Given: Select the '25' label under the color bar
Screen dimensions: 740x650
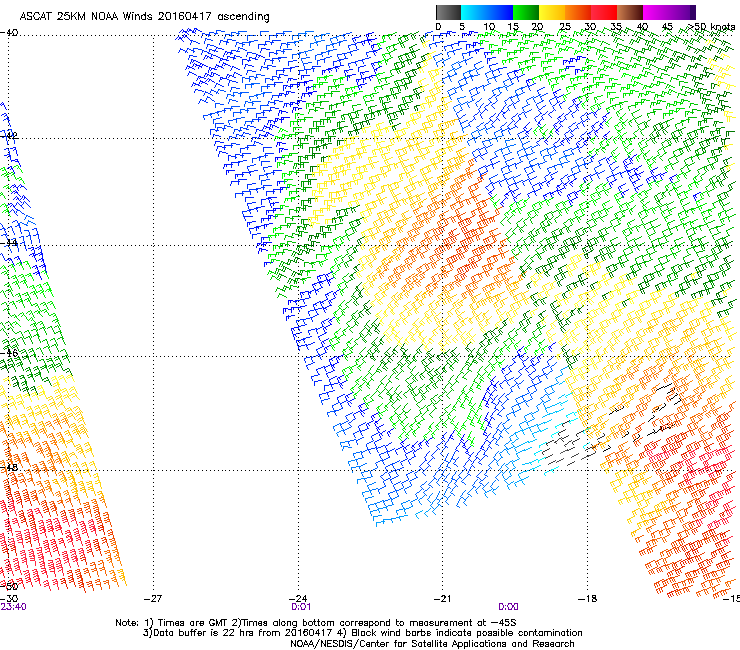Looking at the screenshot, I should [565, 27].
